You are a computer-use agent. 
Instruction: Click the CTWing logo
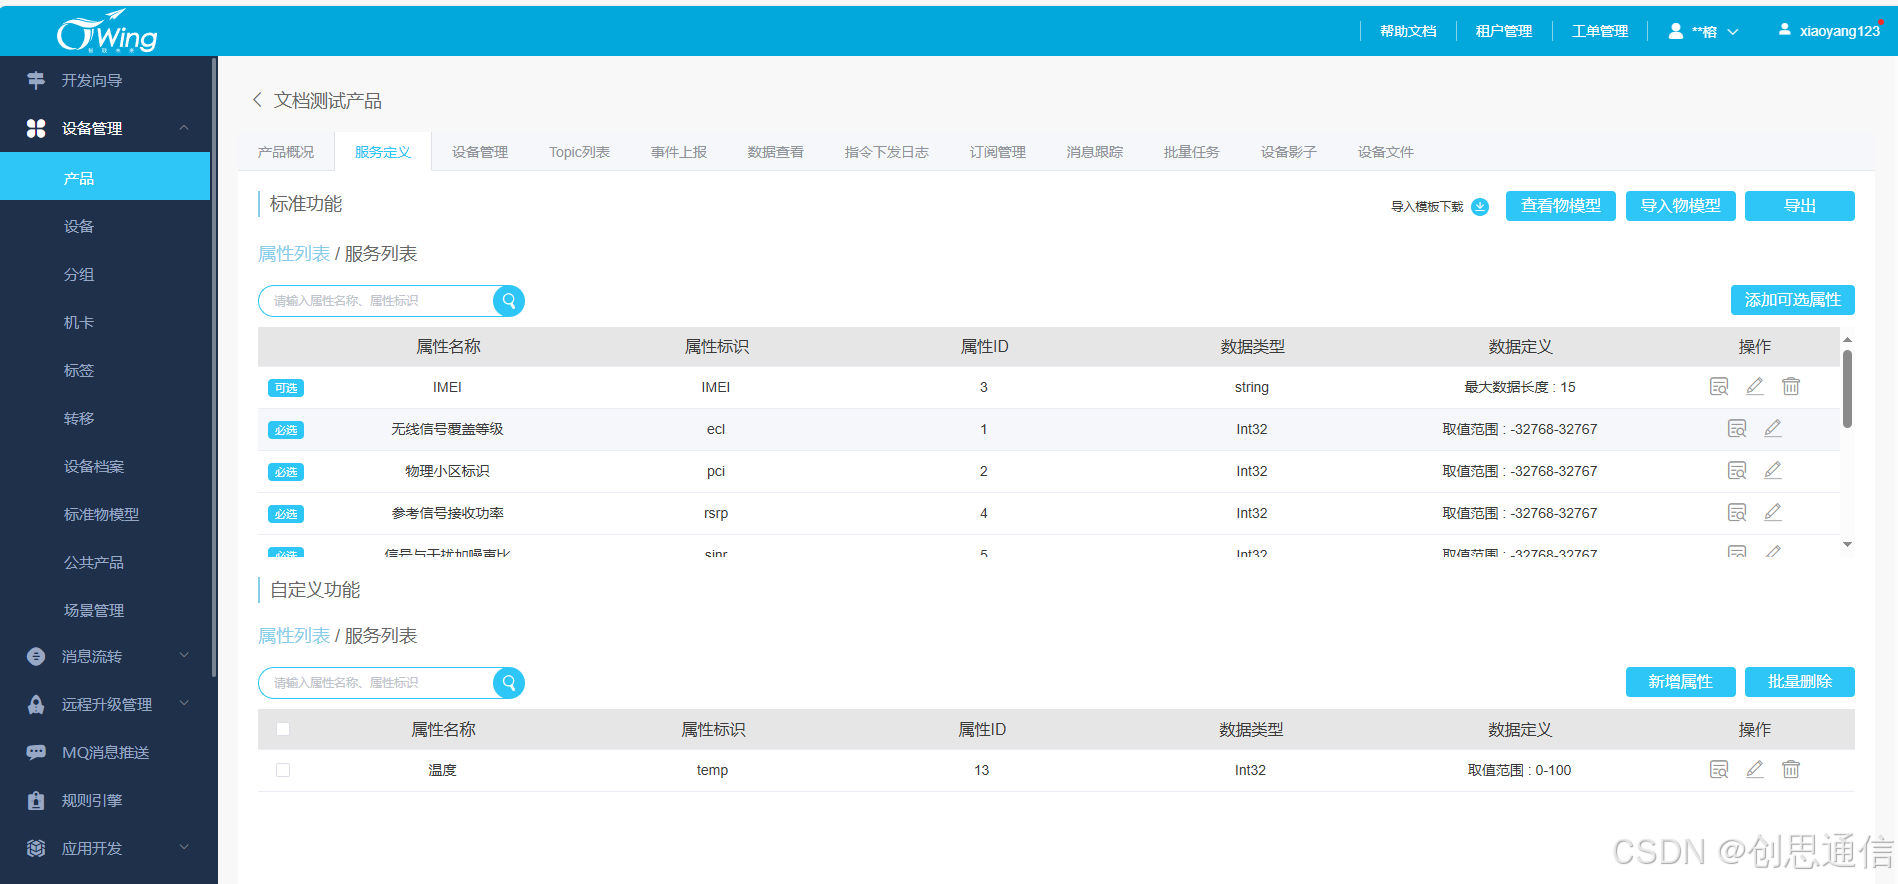point(107,31)
